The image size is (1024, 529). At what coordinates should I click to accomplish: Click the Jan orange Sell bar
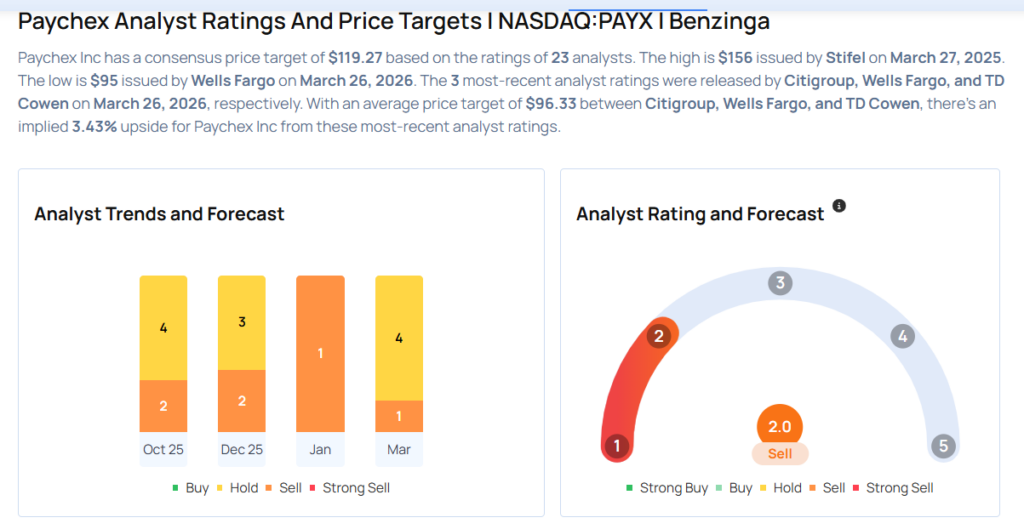[320, 354]
